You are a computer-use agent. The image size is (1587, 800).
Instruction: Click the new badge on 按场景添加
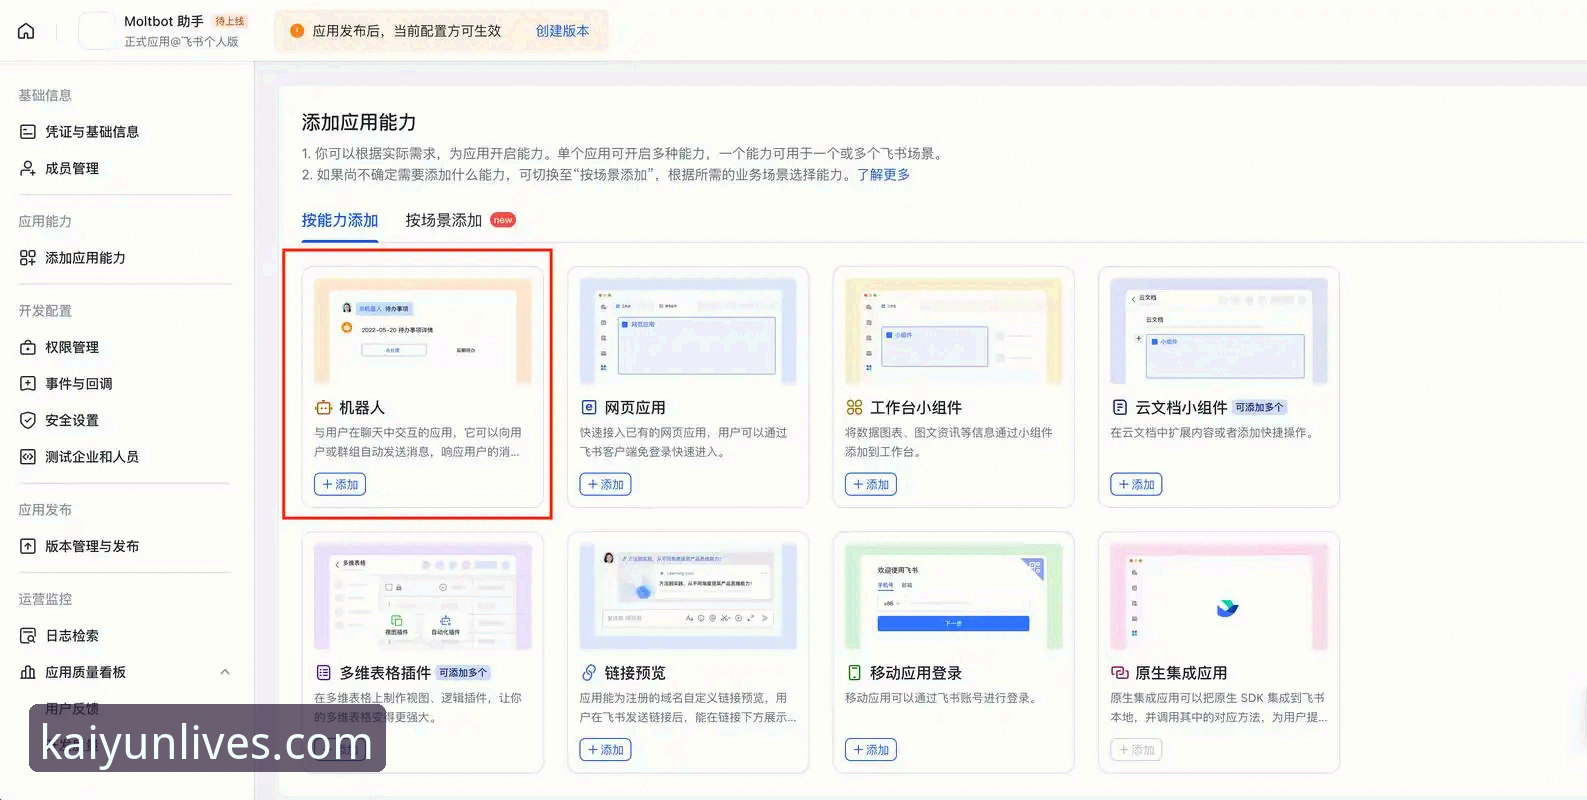tap(503, 220)
